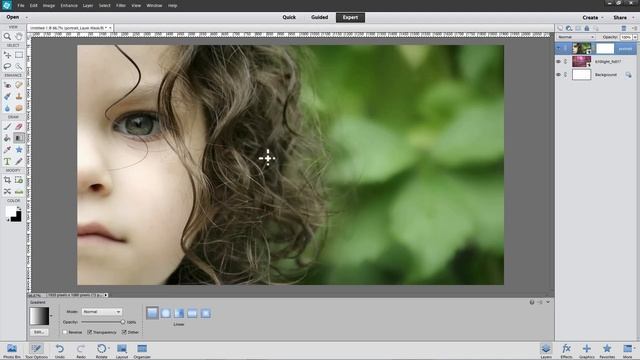Open the Photo Bin
The height and width of the screenshot is (360, 640).
tap(12, 351)
